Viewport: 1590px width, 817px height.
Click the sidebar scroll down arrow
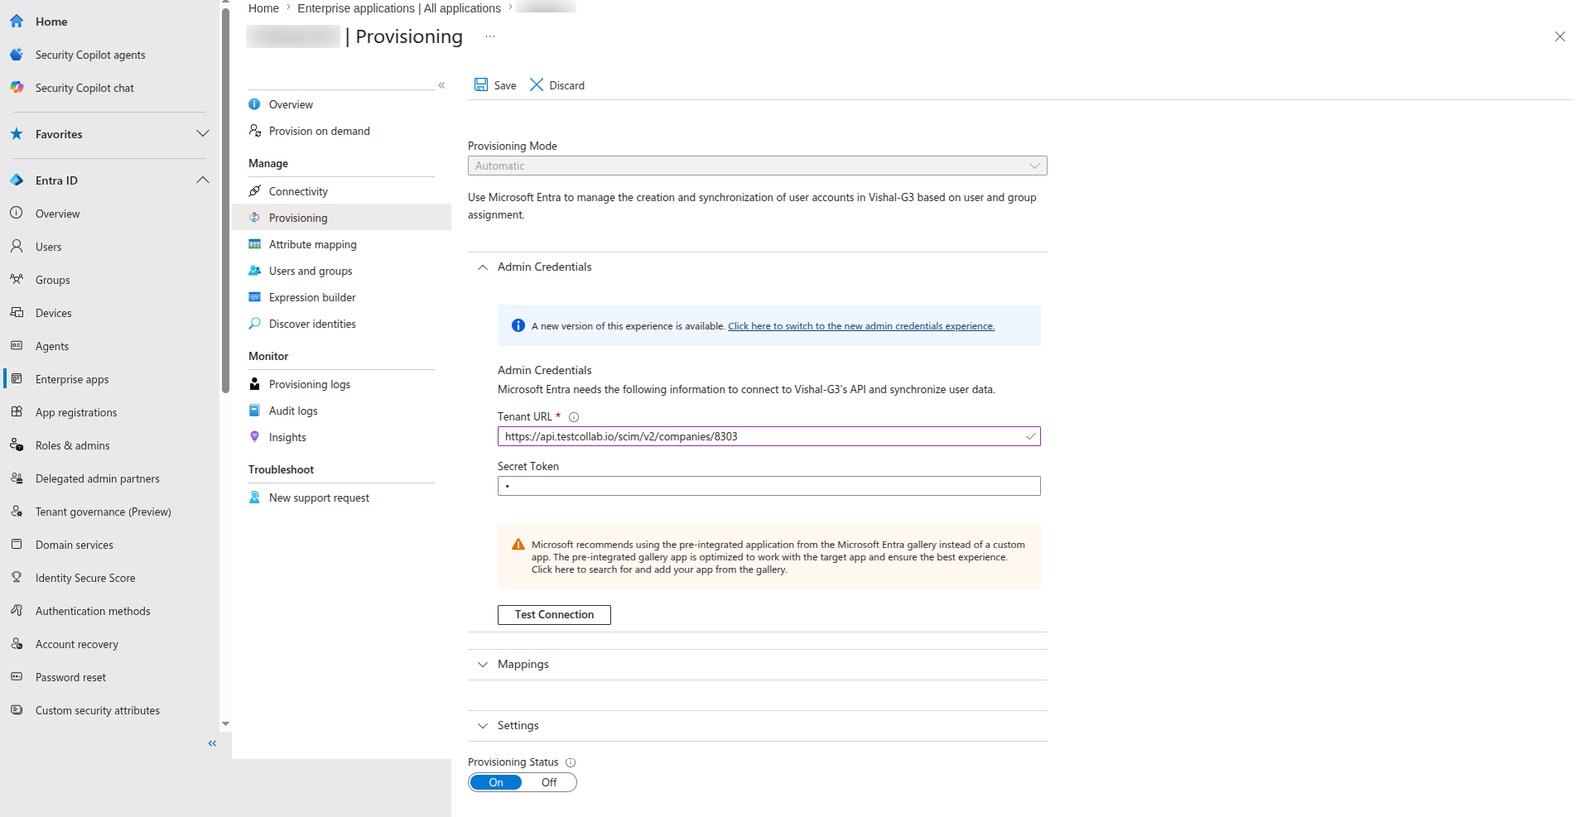pyautogui.click(x=225, y=724)
